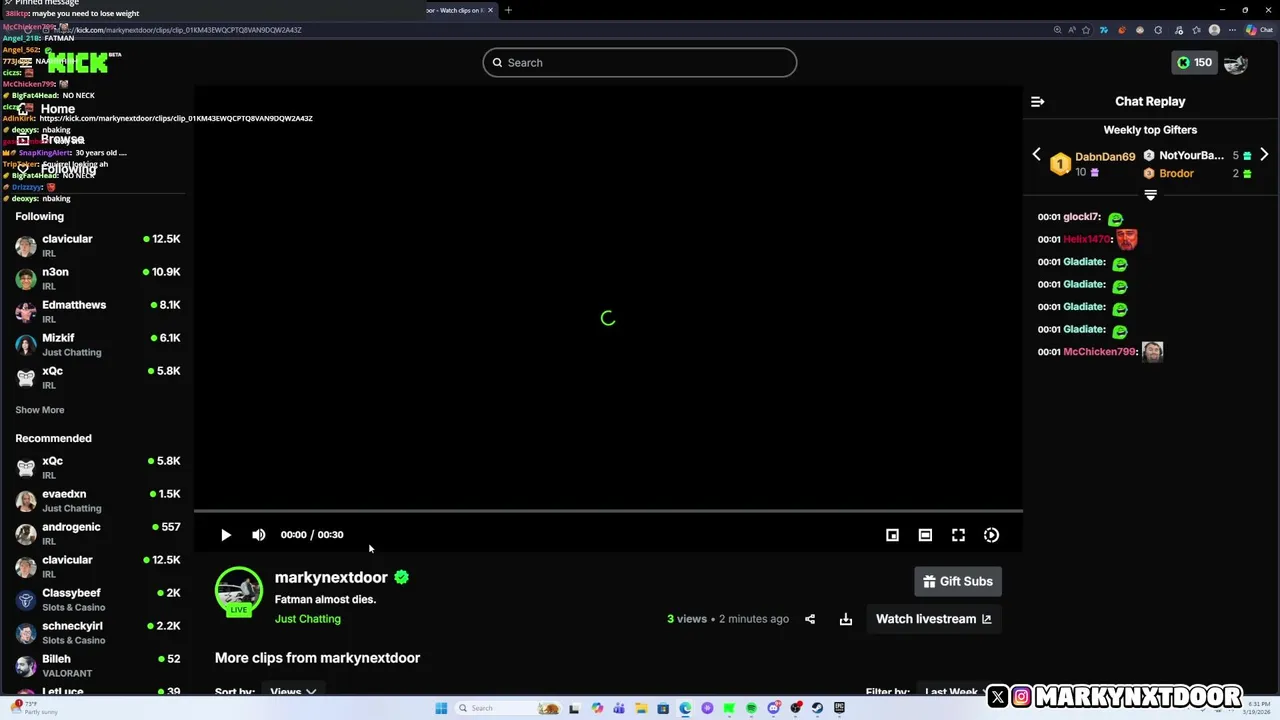
Task: Open the markynextdoor live avatar
Action: (x=239, y=592)
